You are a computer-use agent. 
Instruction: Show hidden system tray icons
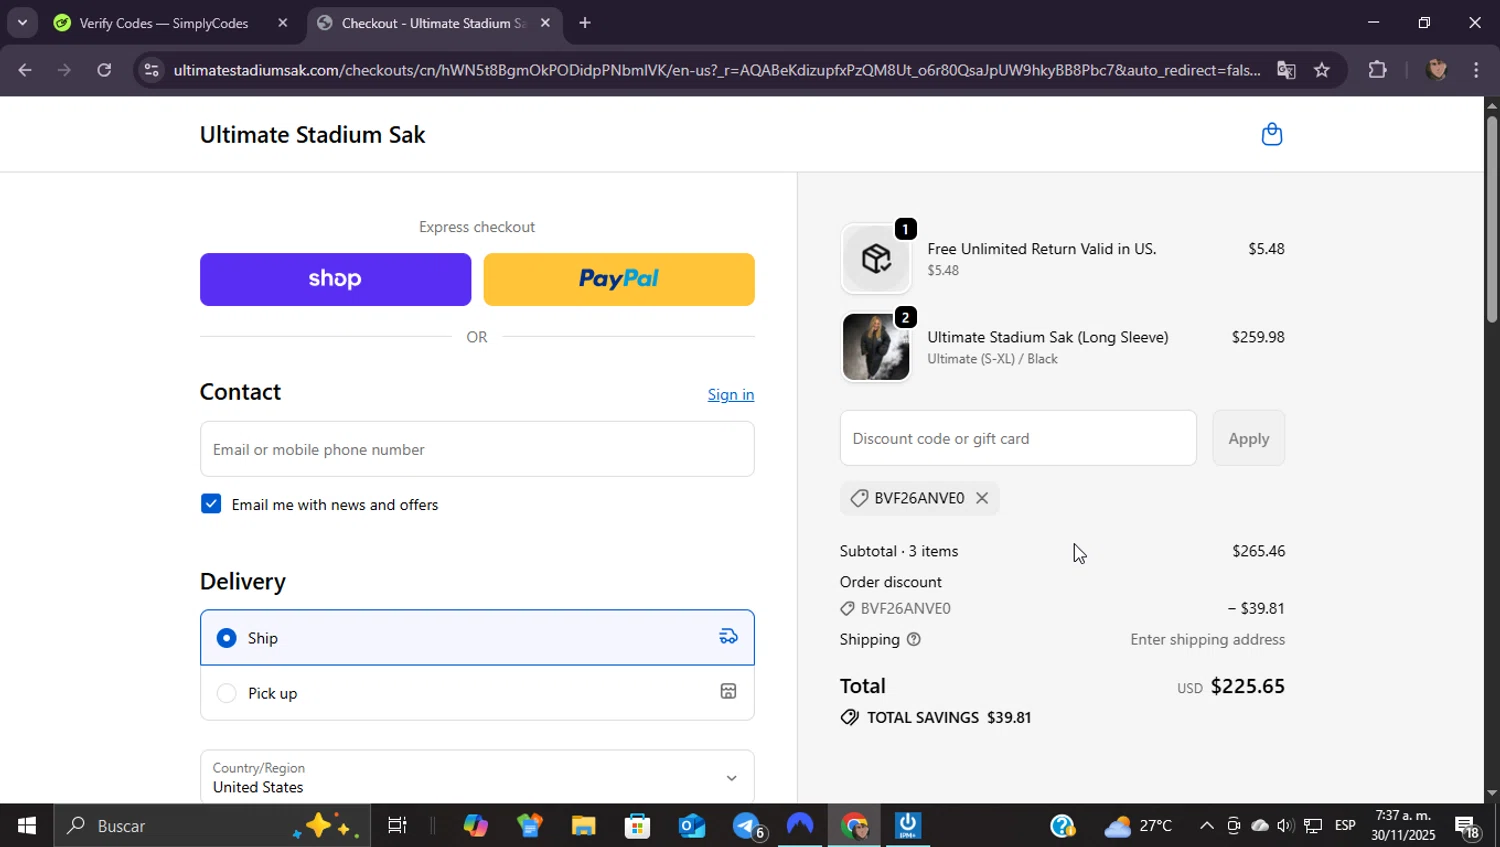[x=1206, y=826]
